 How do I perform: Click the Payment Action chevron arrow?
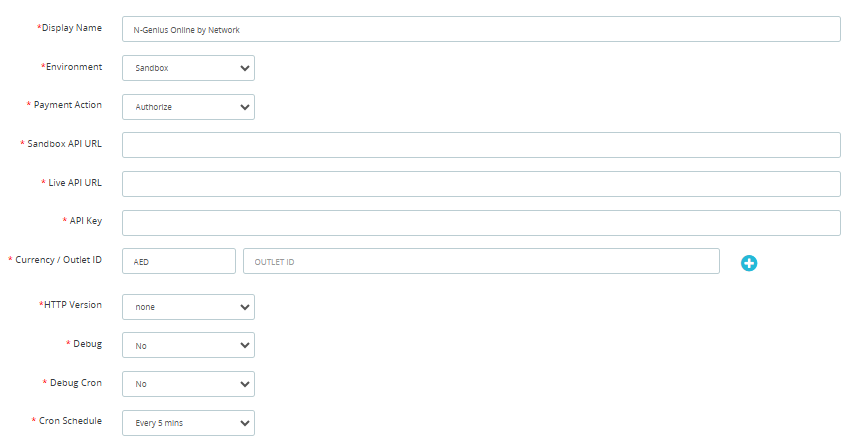pos(245,108)
